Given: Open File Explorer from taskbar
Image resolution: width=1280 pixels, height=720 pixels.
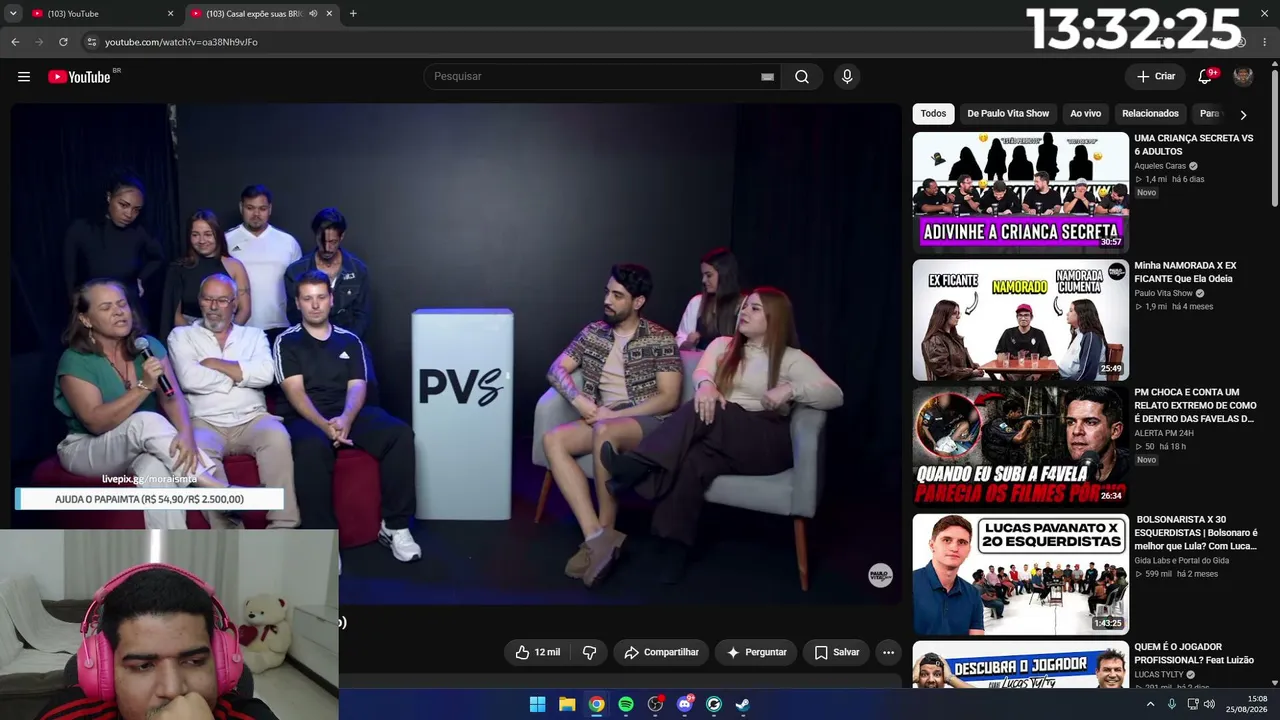Looking at the screenshot, I should click(567, 704).
